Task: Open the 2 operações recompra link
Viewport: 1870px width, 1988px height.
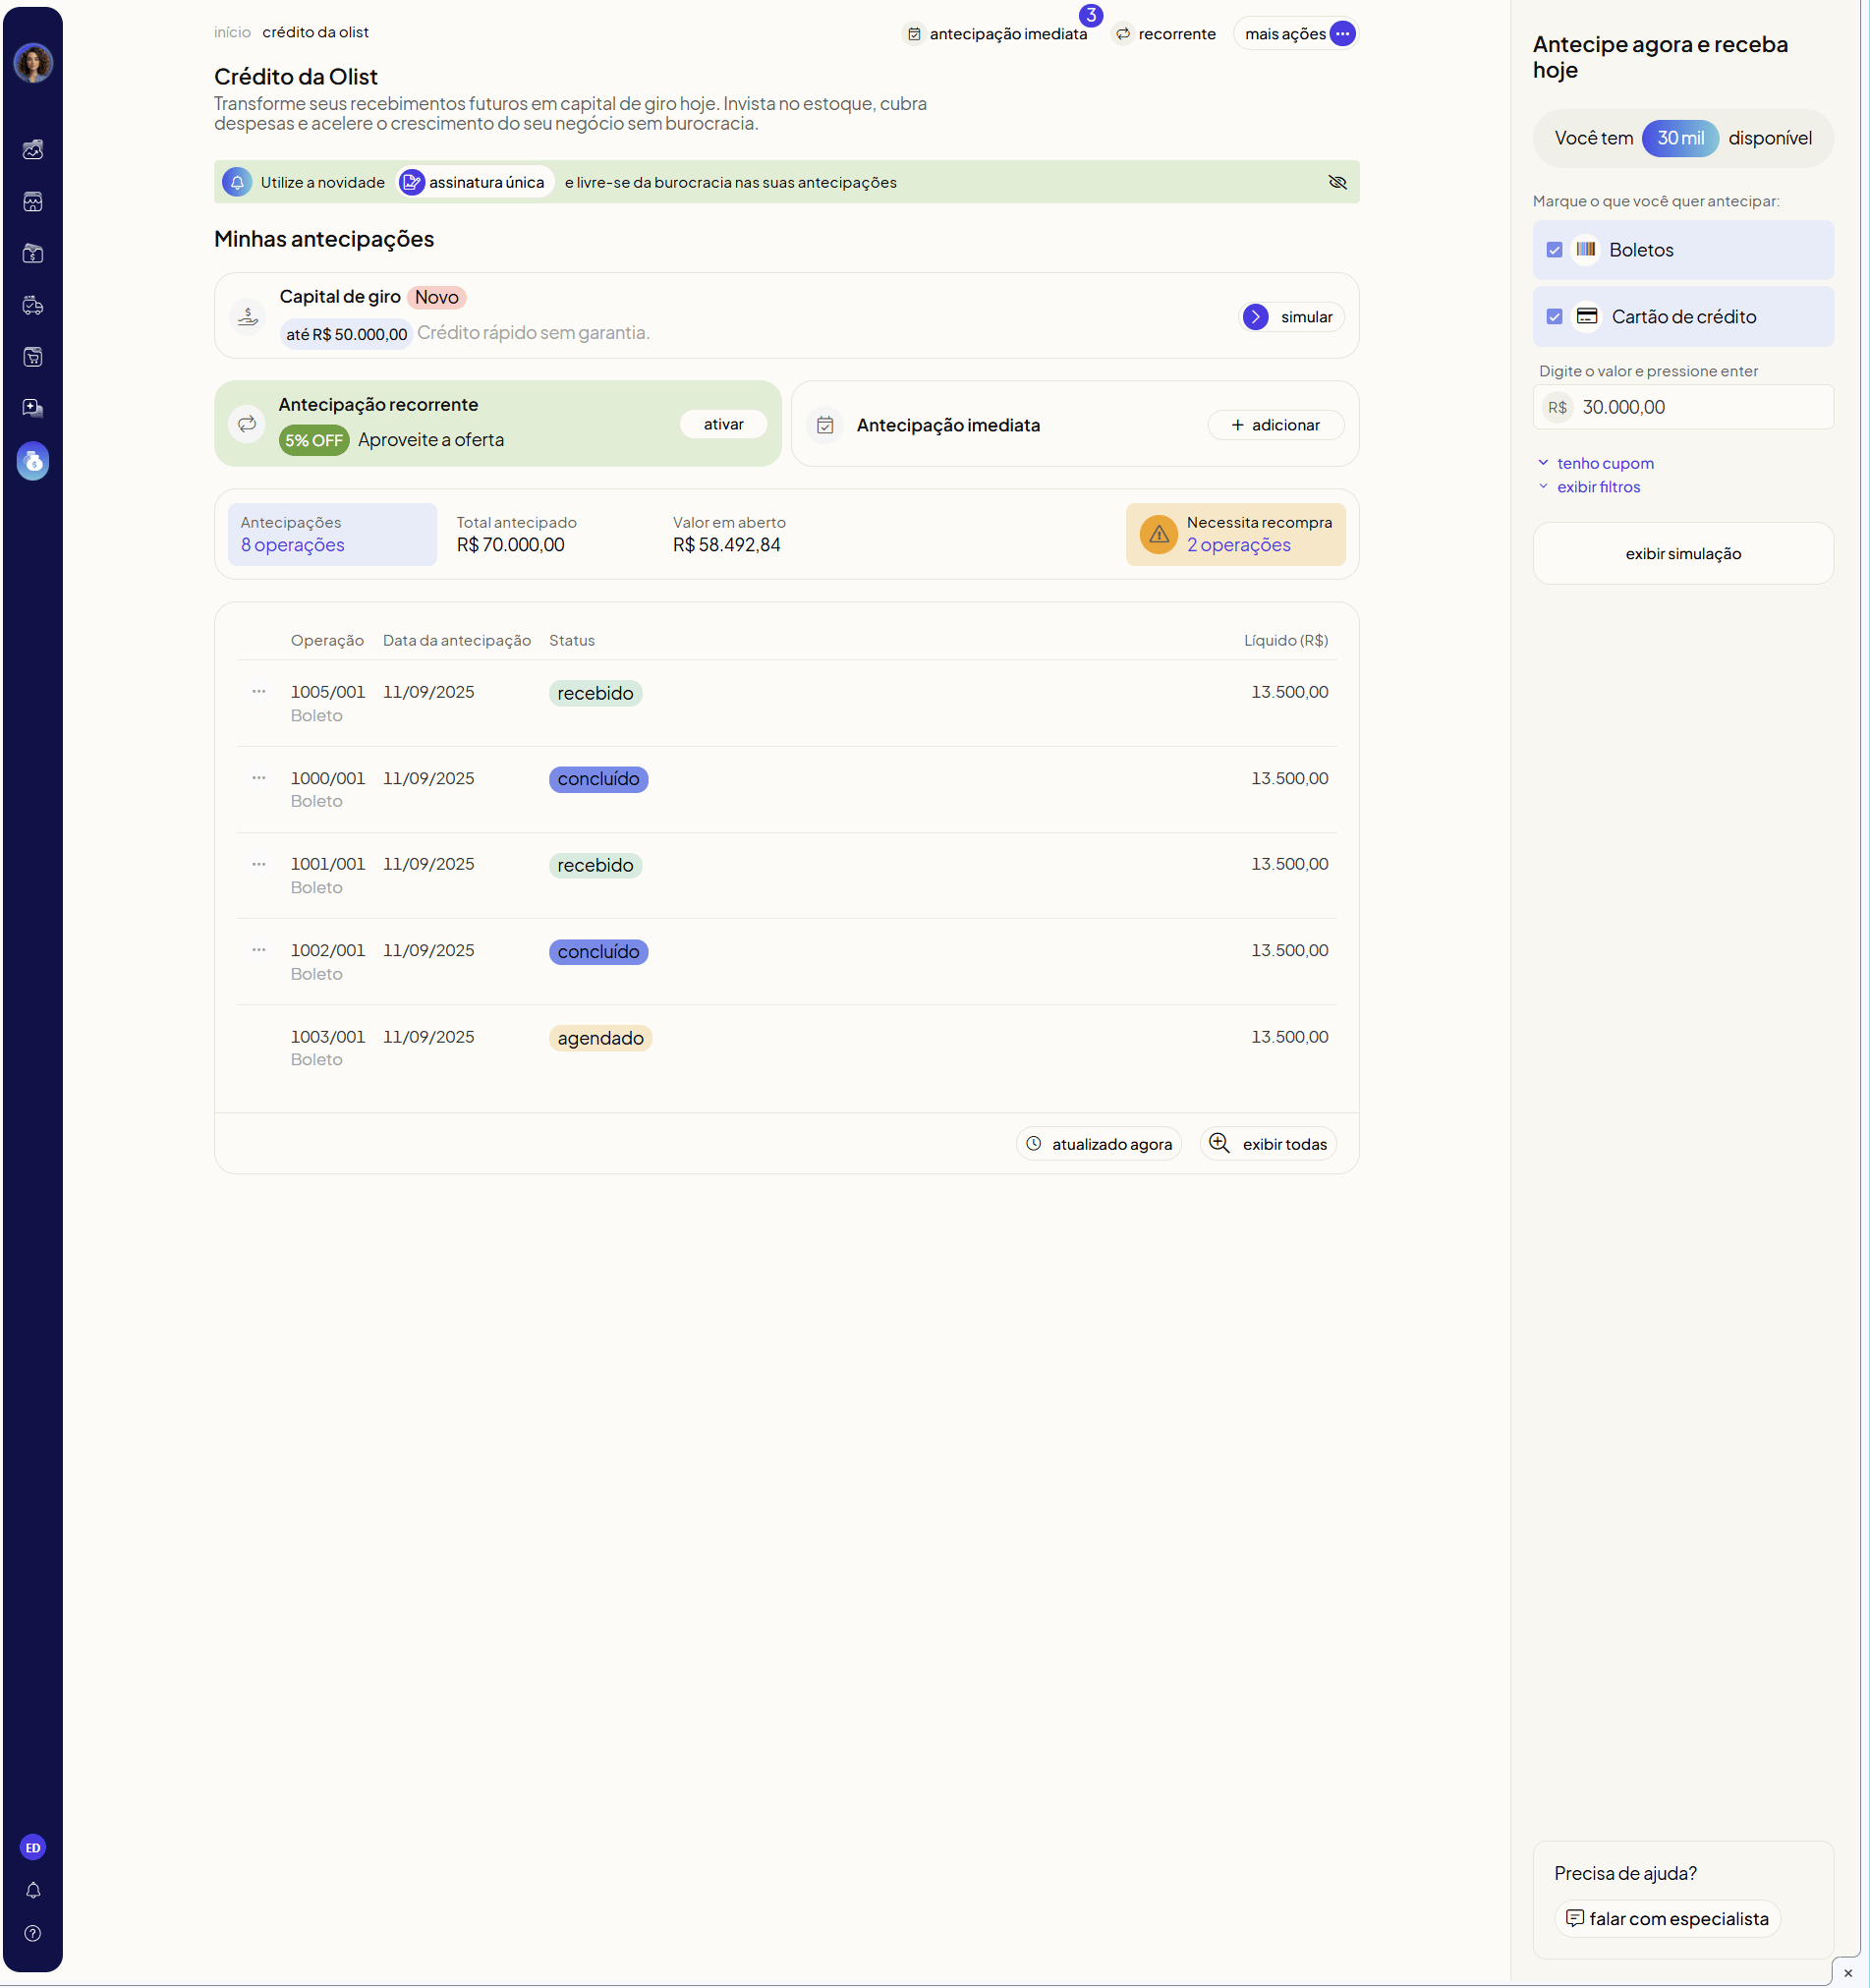Action: (x=1238, y=546)
